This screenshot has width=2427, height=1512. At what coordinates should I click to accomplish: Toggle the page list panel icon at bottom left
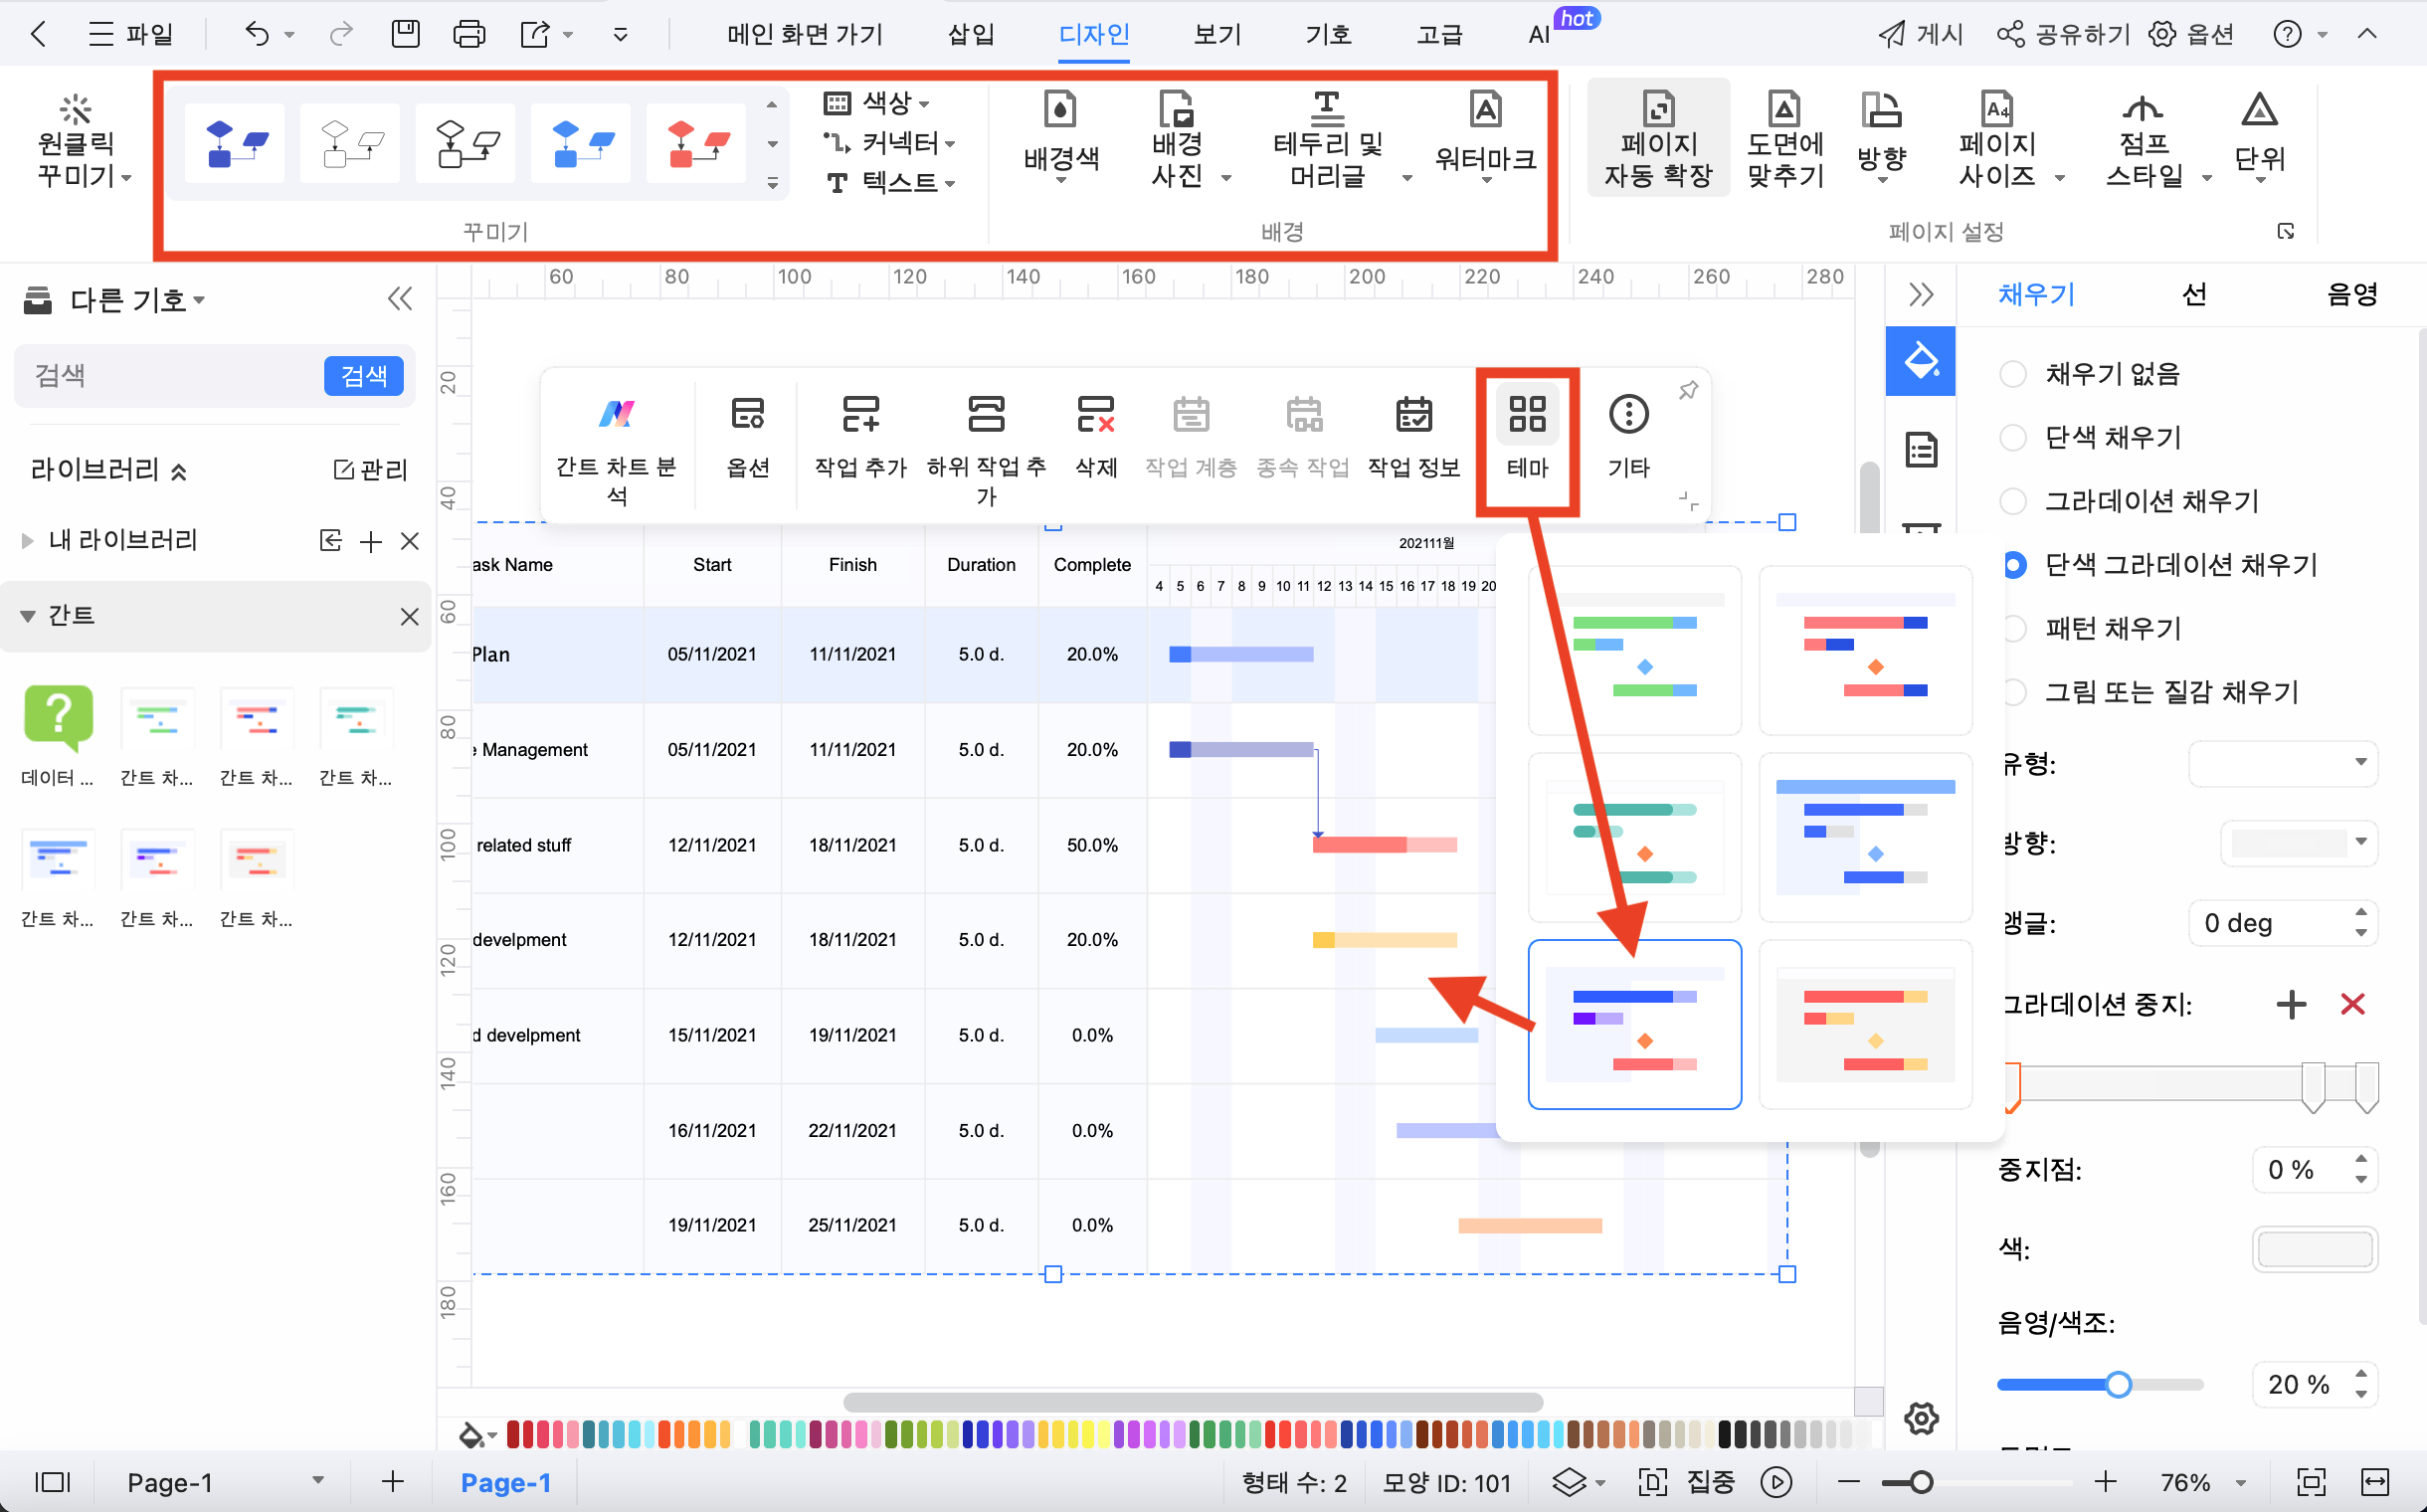coord(52,1481)
